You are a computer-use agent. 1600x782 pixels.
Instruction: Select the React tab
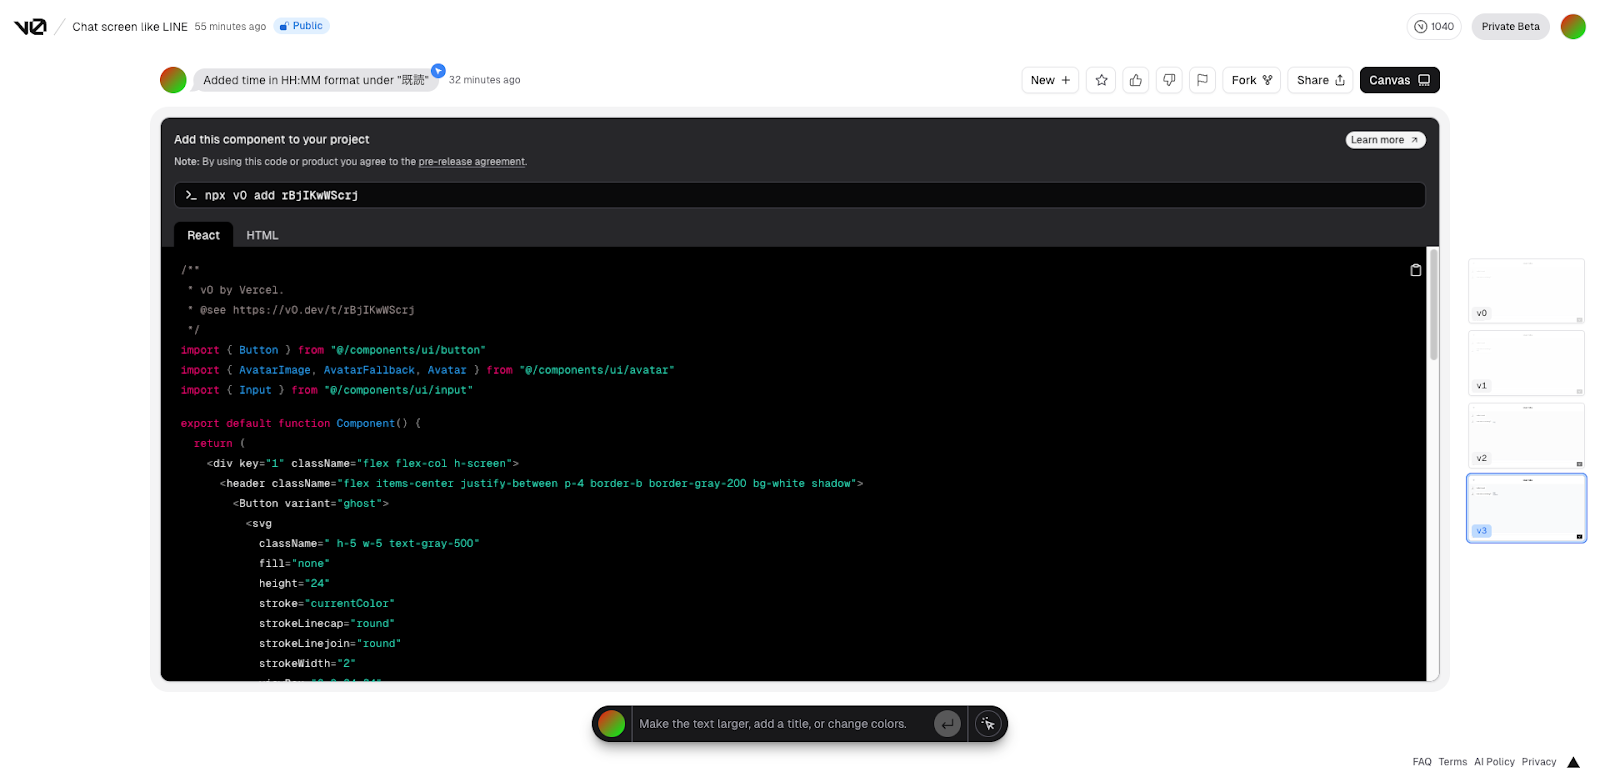click(x=203, y=235)
